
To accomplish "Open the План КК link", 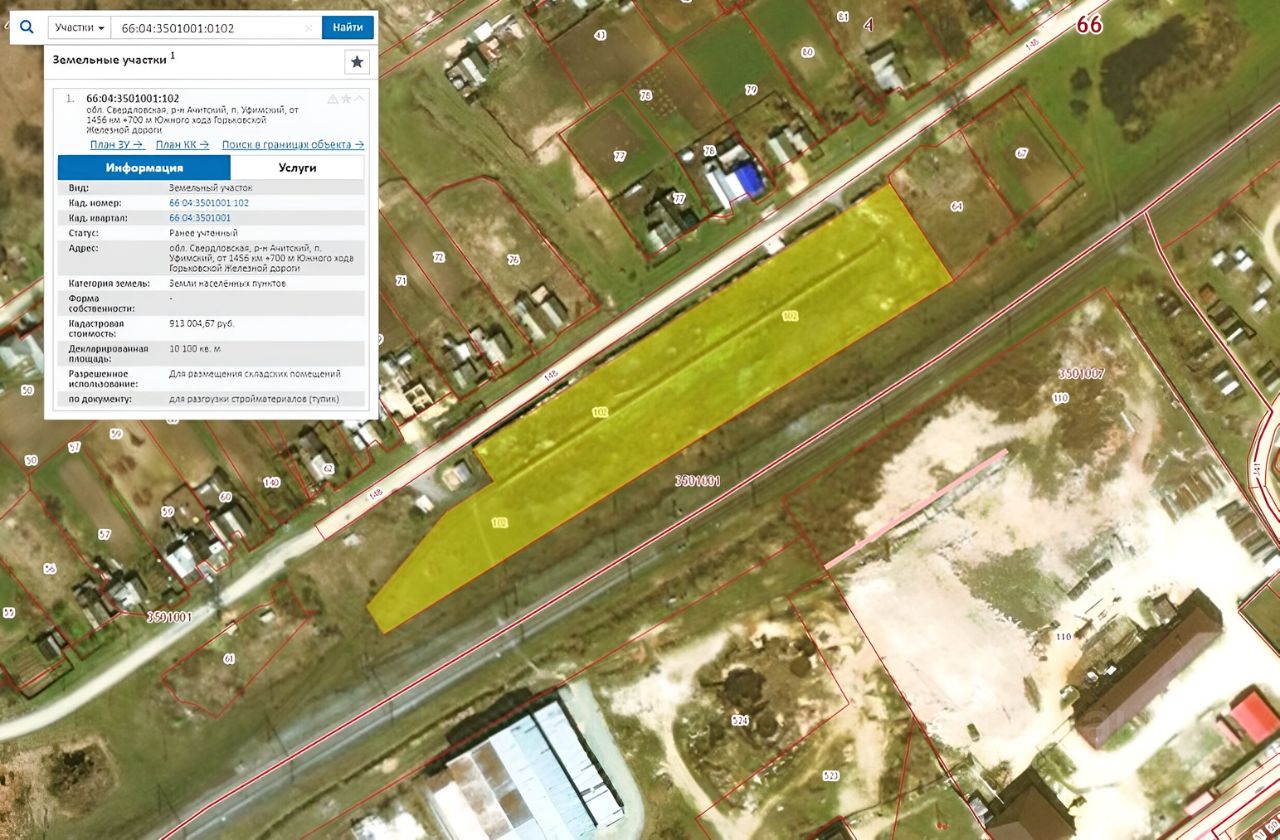I will (x=184, y=145).
